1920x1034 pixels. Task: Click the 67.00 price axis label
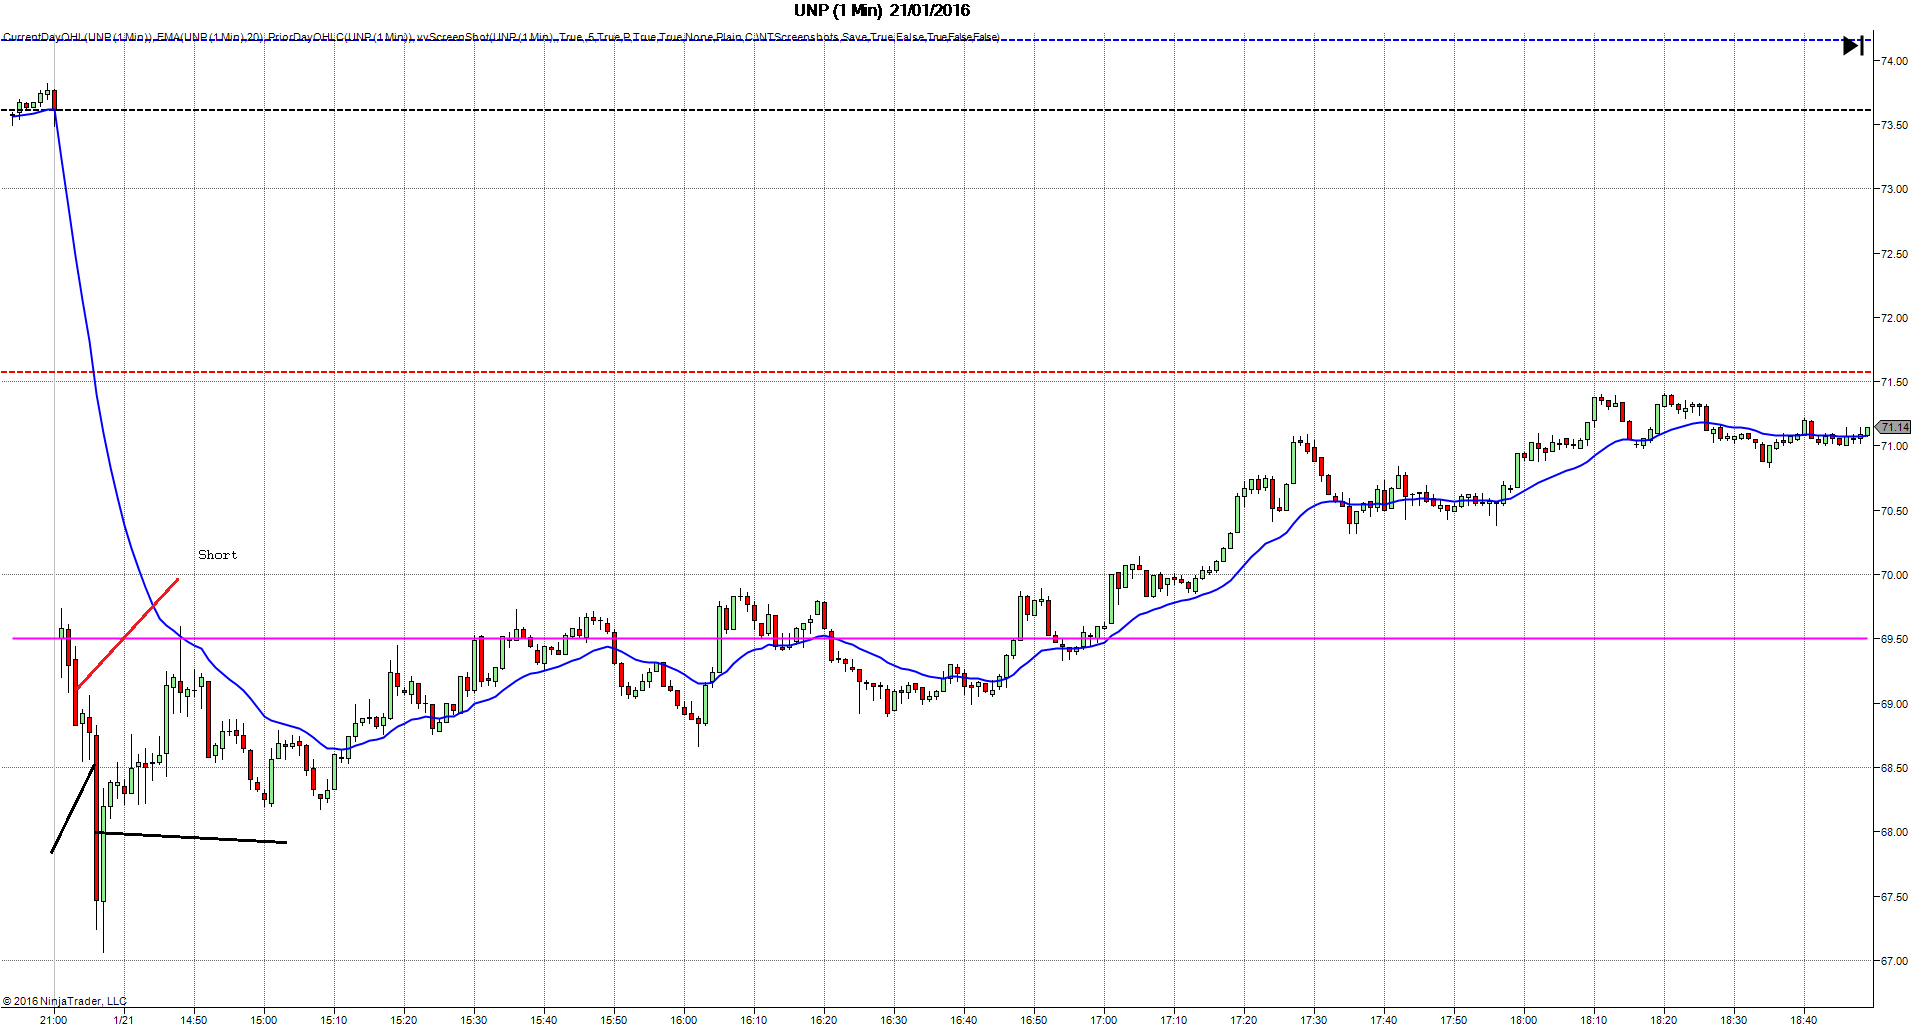coord(1893,961)
